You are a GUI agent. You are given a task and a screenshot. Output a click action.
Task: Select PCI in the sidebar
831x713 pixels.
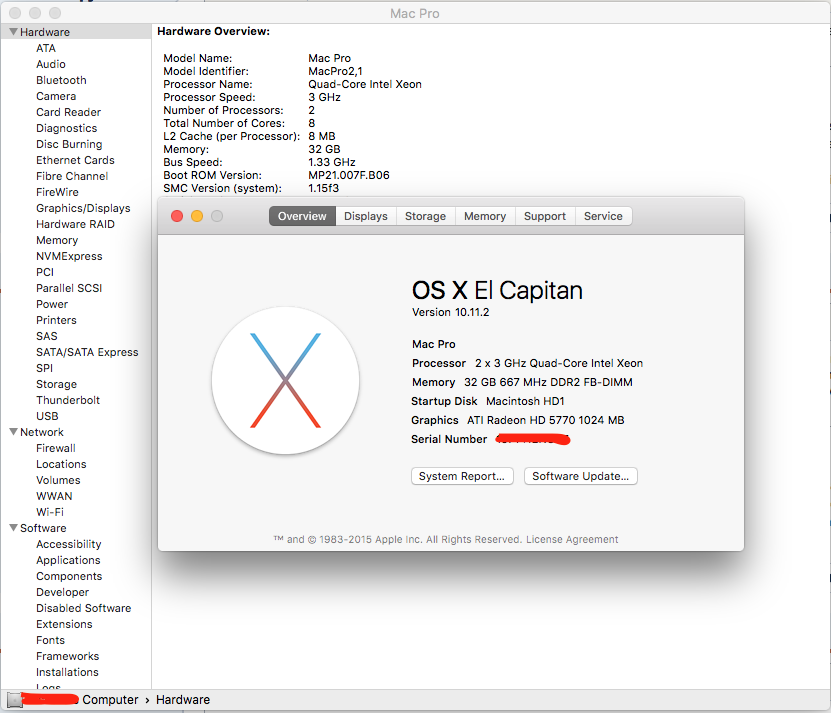[45, 272]
